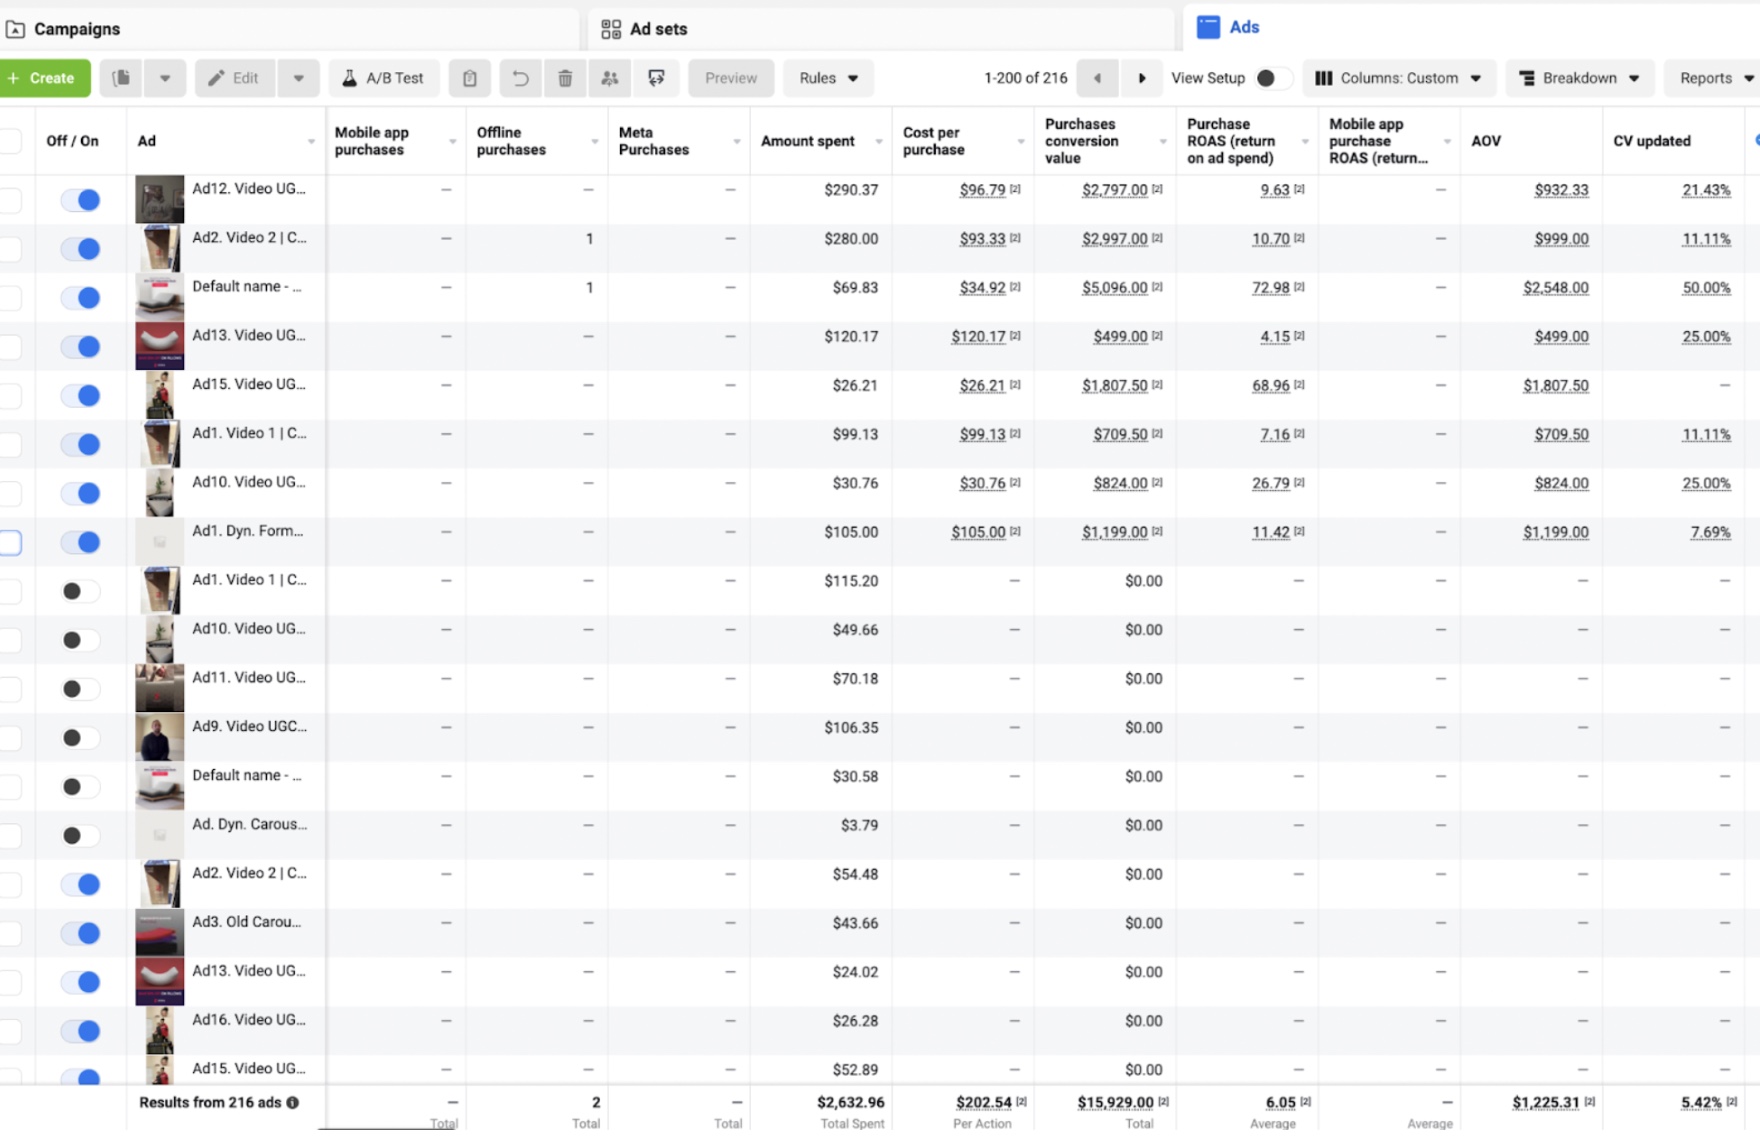
Task: Open the Columns: Custom dropdown
Action: click(x=1398, y=78)
